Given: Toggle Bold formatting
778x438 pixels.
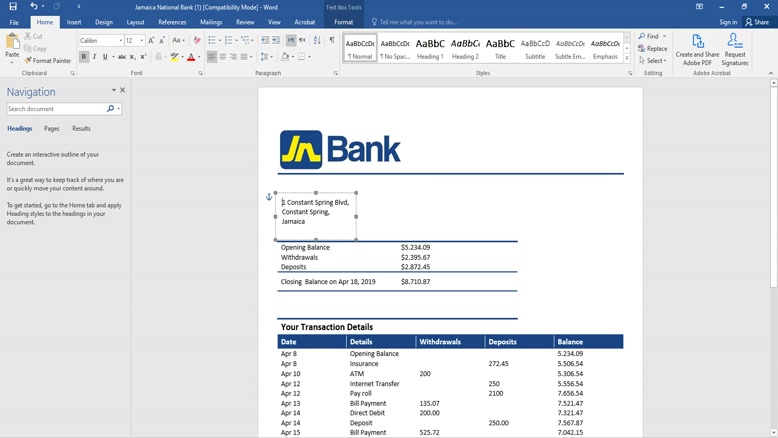Looking at the screenshot, I should pyautogui.click(x=83, y=57).
